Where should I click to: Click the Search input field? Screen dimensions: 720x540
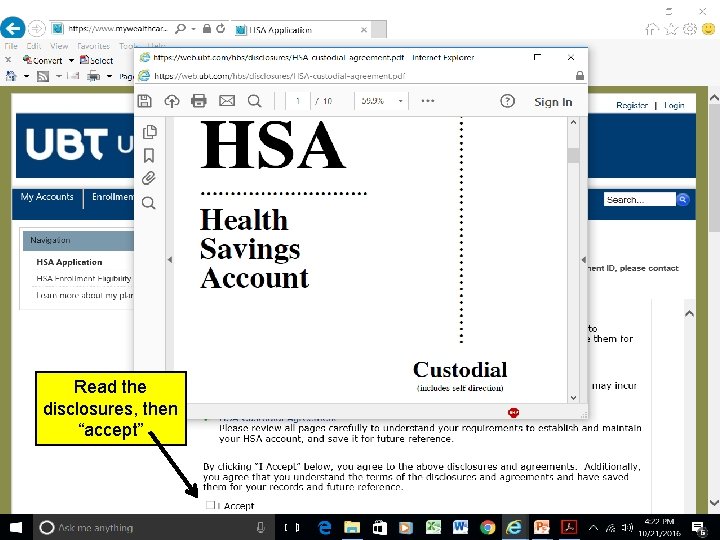[639, 200]
